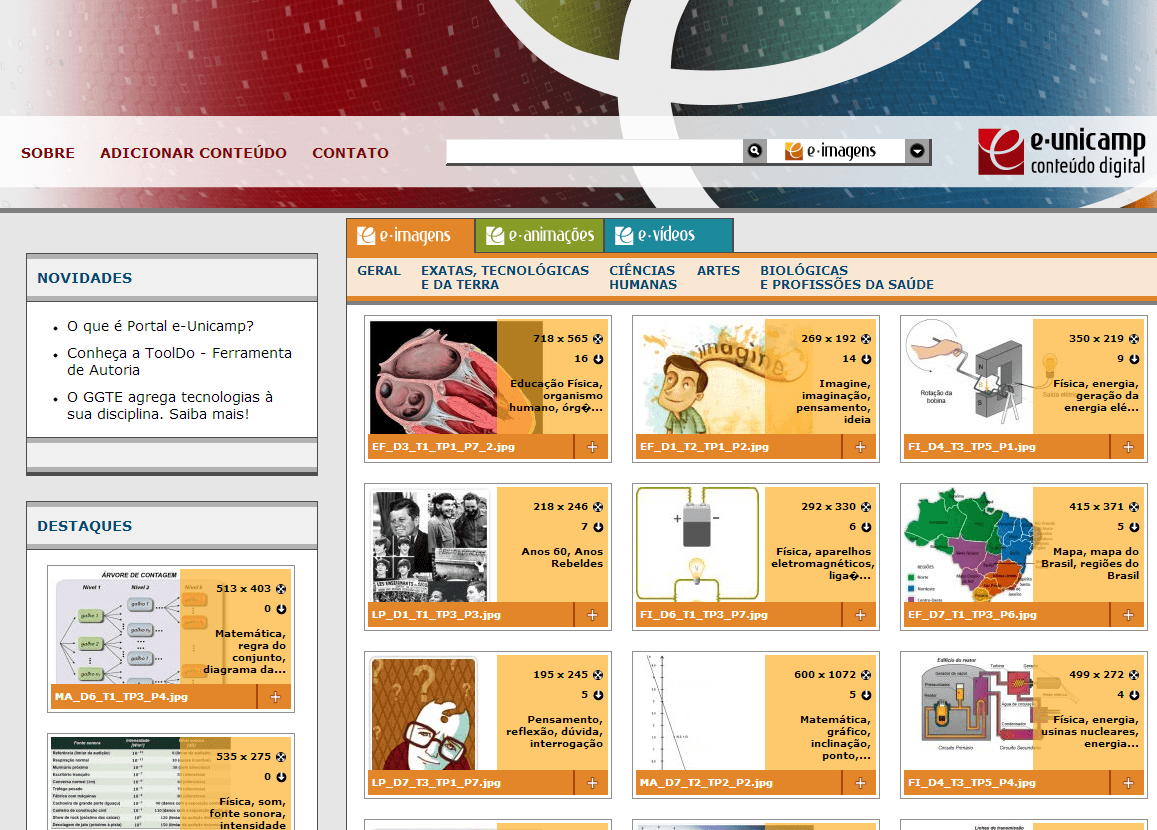Filter by GERAL category
This screenshot has width=1157, height=830.
(379, 271)
